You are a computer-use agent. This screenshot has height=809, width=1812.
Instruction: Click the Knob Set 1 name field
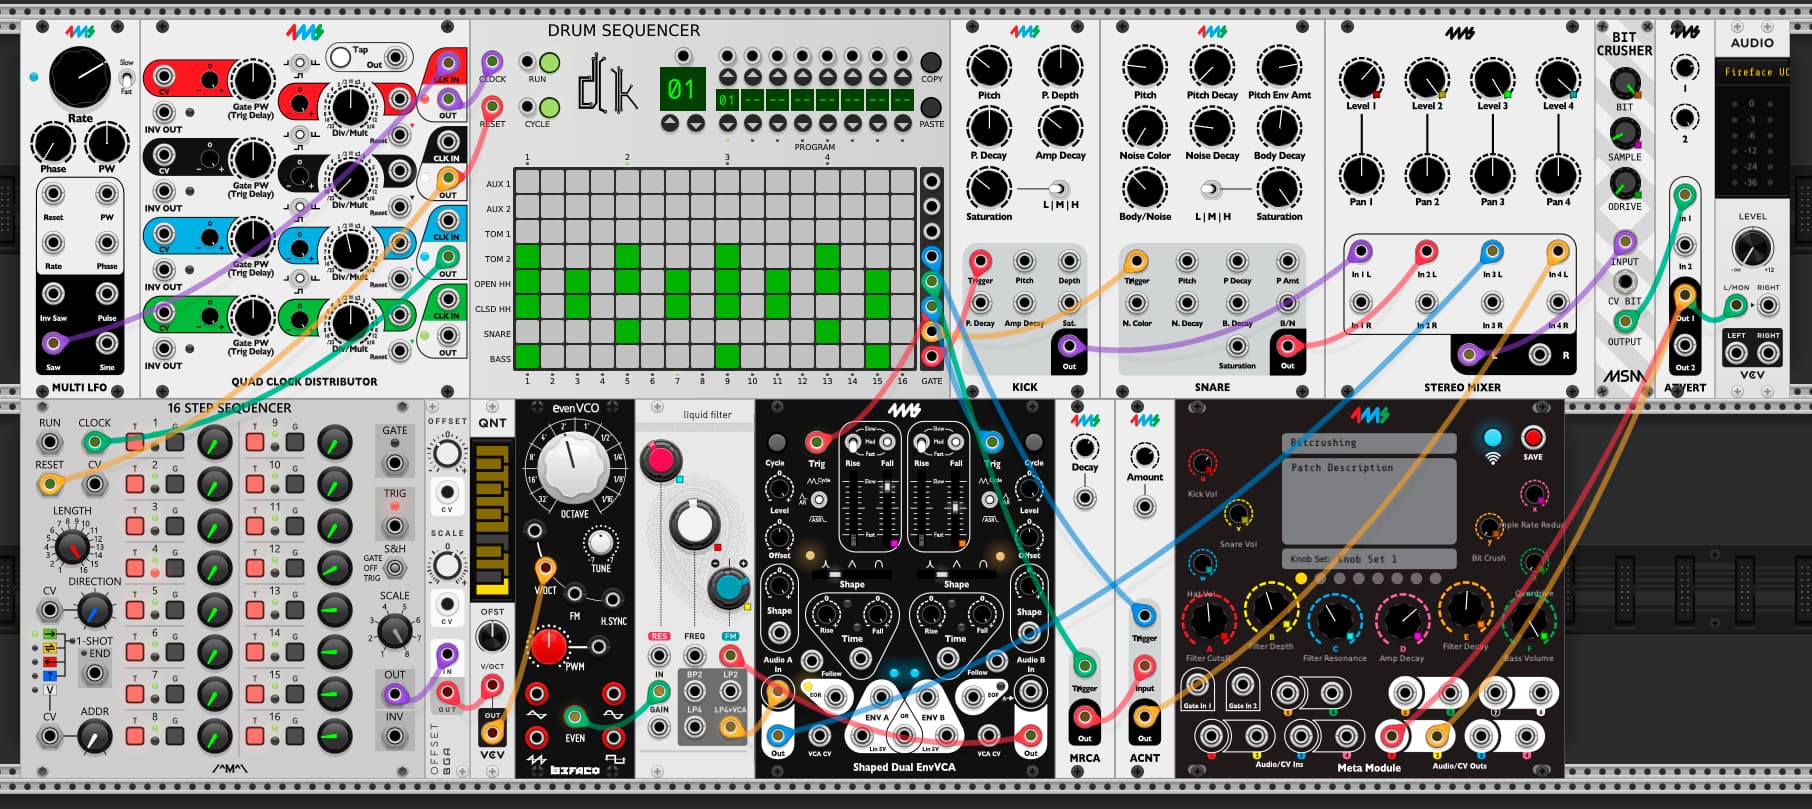click(x=1369, y=559)
